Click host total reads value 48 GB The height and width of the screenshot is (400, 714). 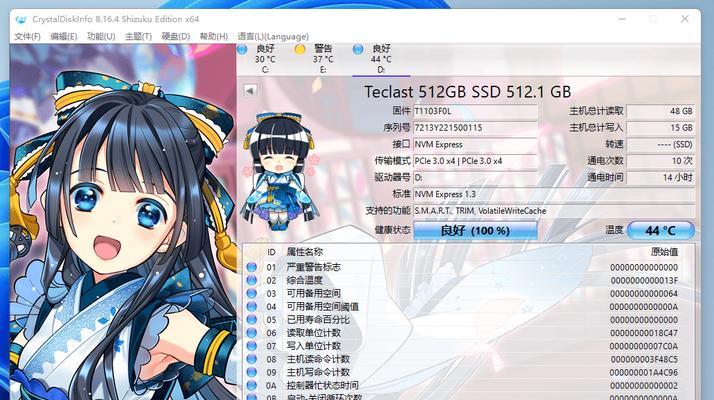point(661,111)
